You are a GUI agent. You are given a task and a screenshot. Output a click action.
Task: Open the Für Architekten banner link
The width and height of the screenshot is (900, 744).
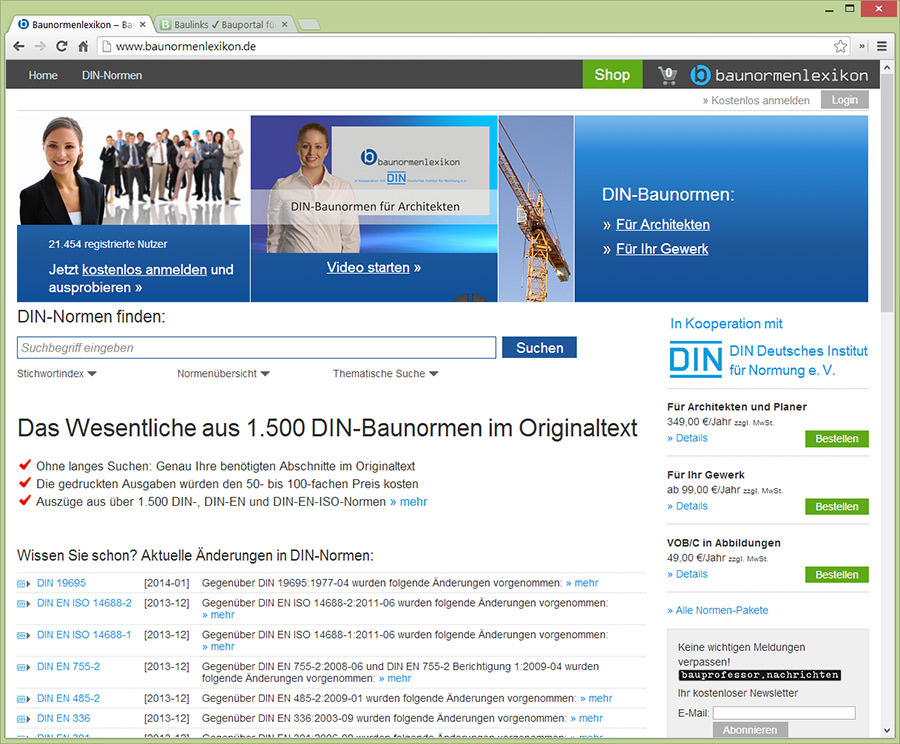(x=663, y=224)
